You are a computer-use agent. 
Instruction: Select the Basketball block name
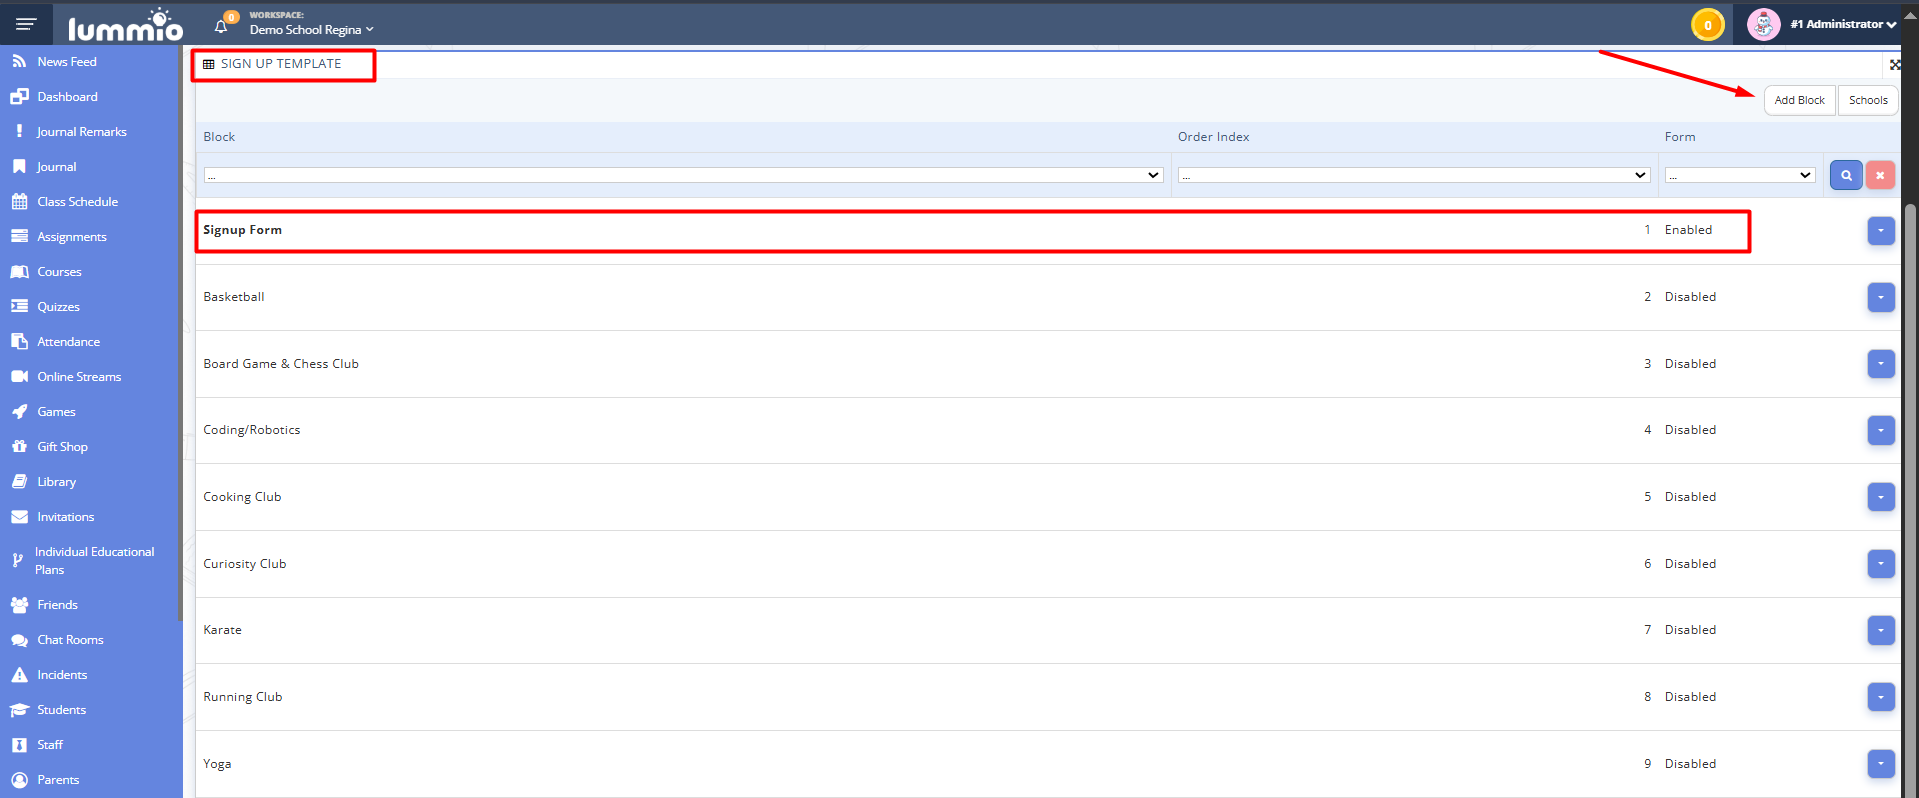pos(234,297)
